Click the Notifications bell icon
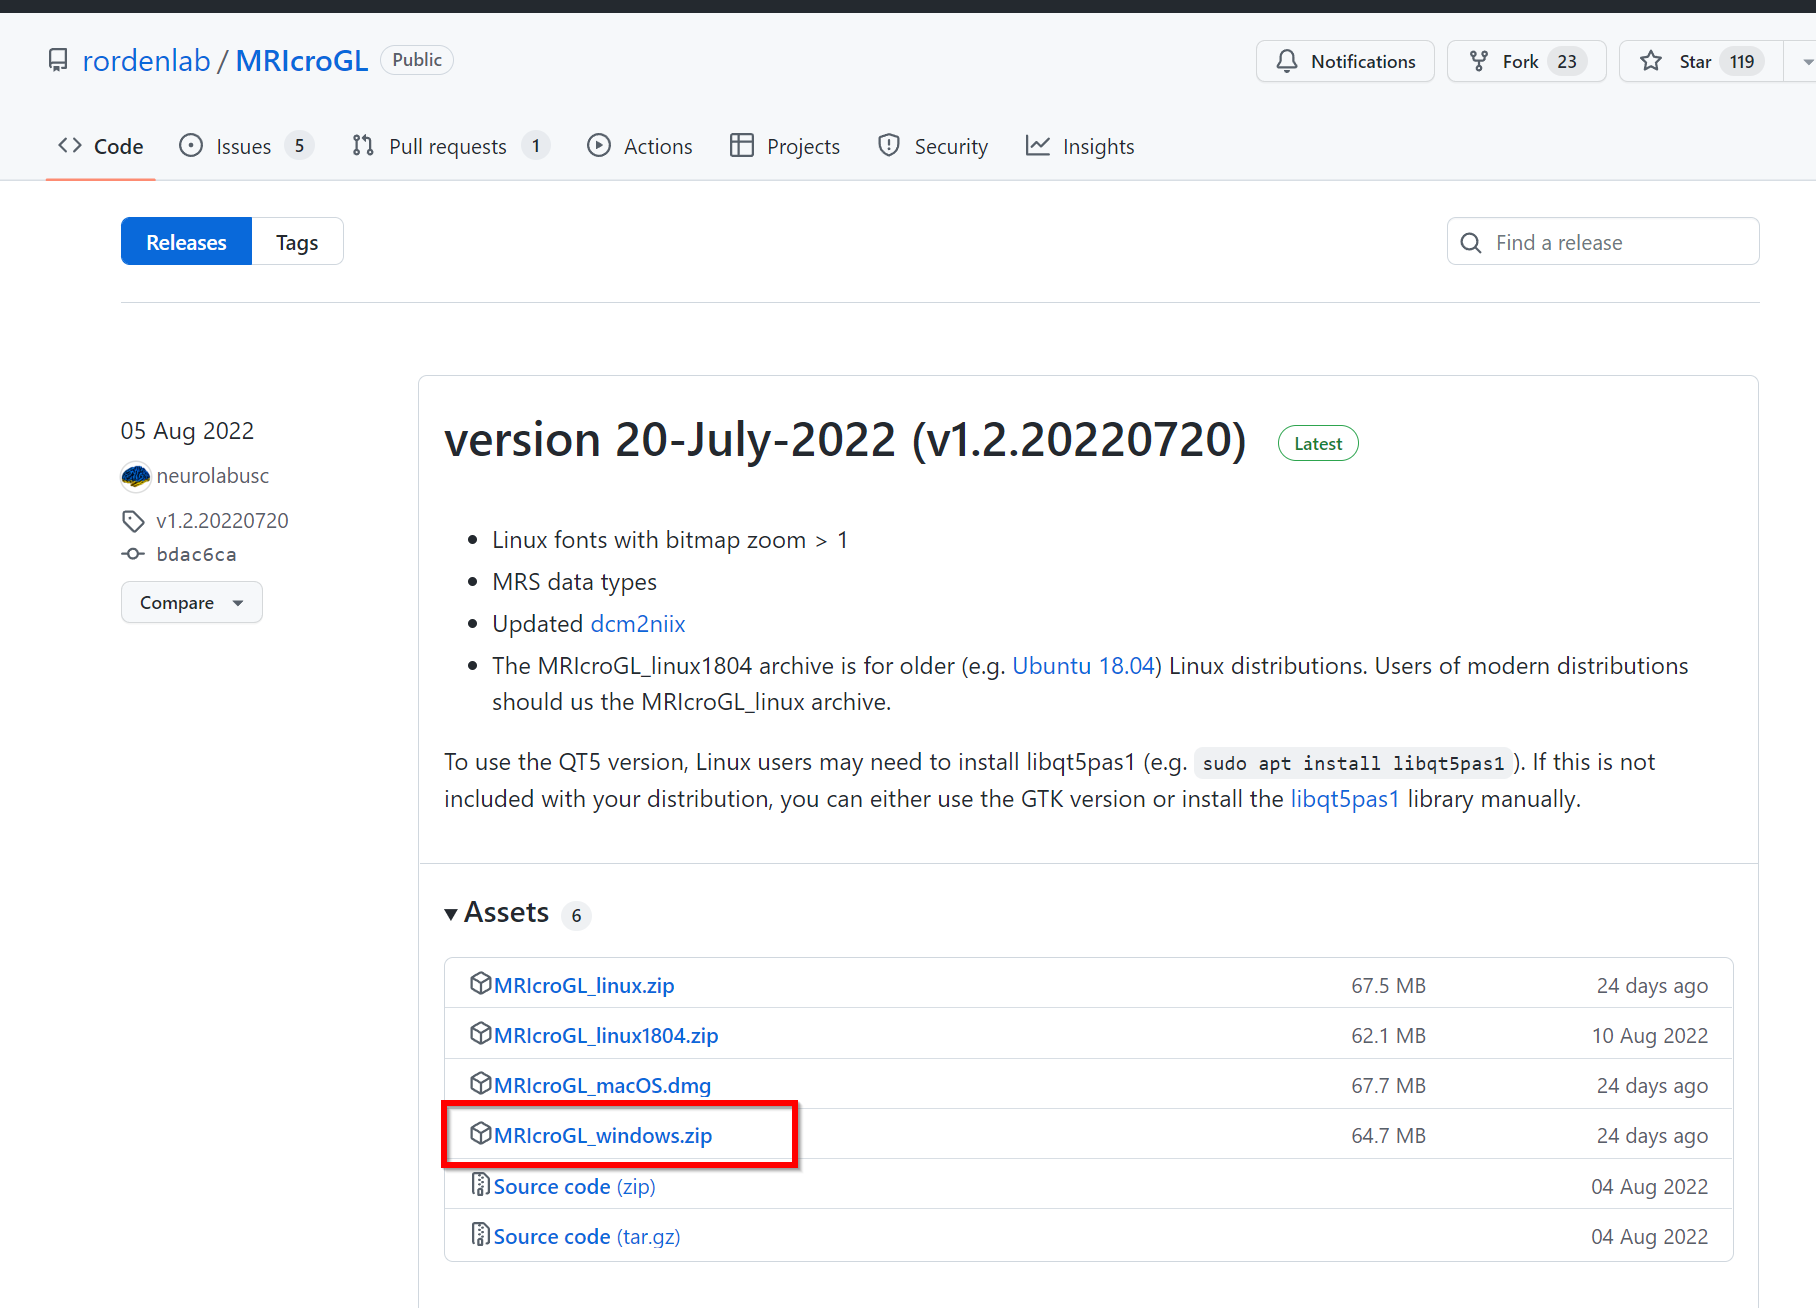 (x=1287, y=61)
